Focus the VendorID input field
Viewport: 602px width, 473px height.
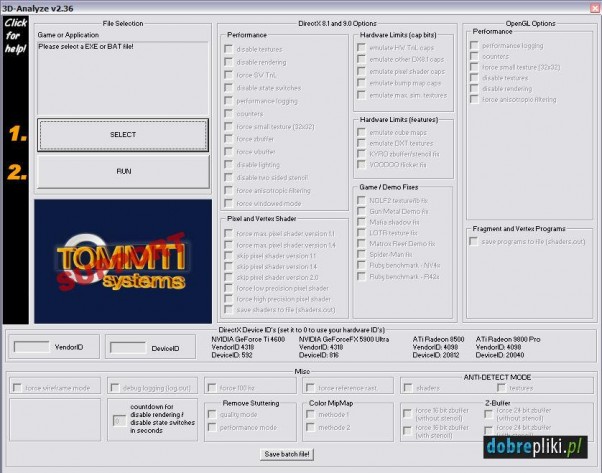pos(31,347)
